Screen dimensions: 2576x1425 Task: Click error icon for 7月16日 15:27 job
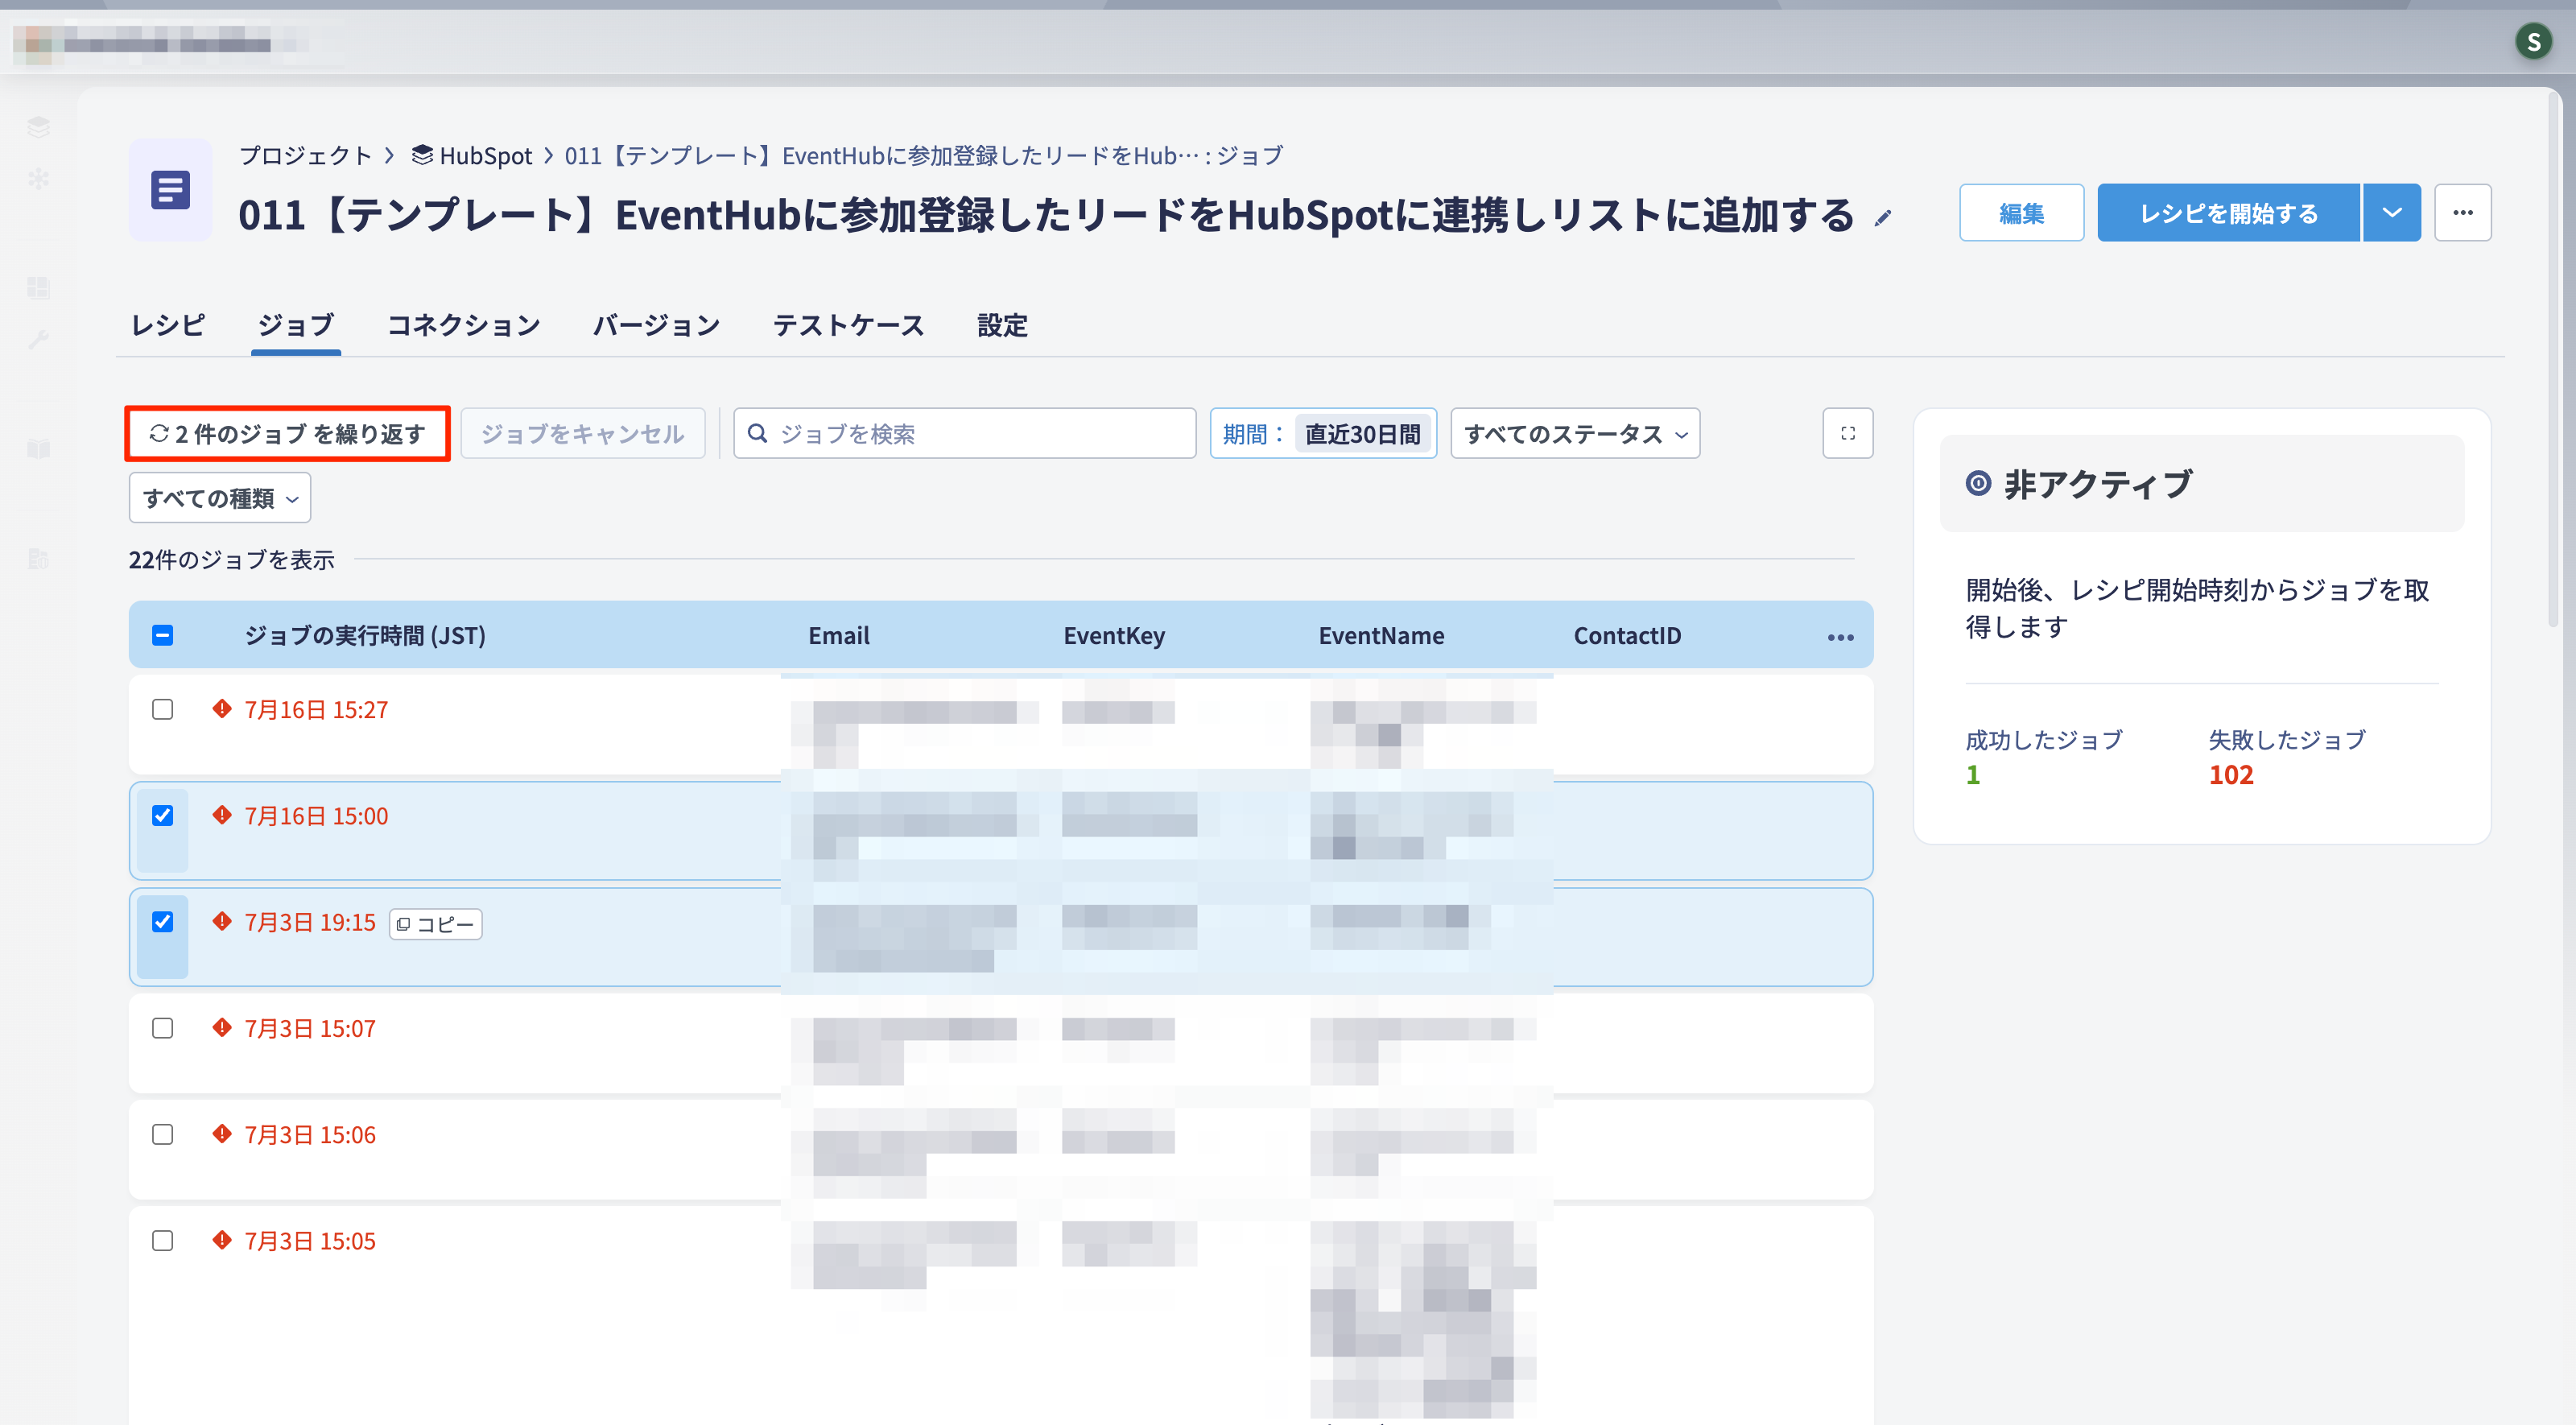coord(222,709)
